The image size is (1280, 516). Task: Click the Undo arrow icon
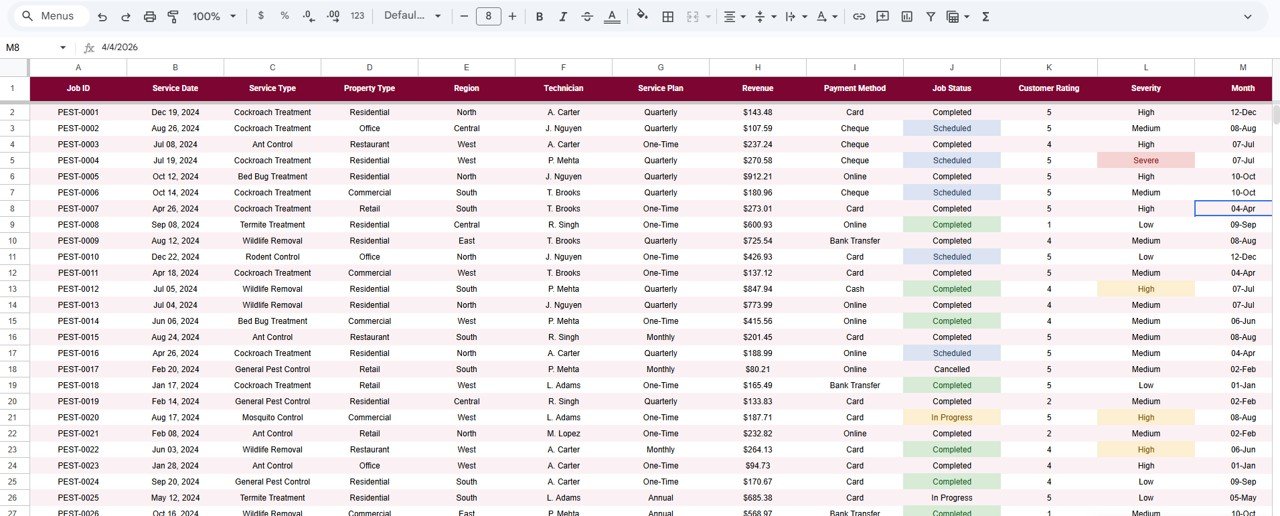pyautogui.click(x=102, y=17)
